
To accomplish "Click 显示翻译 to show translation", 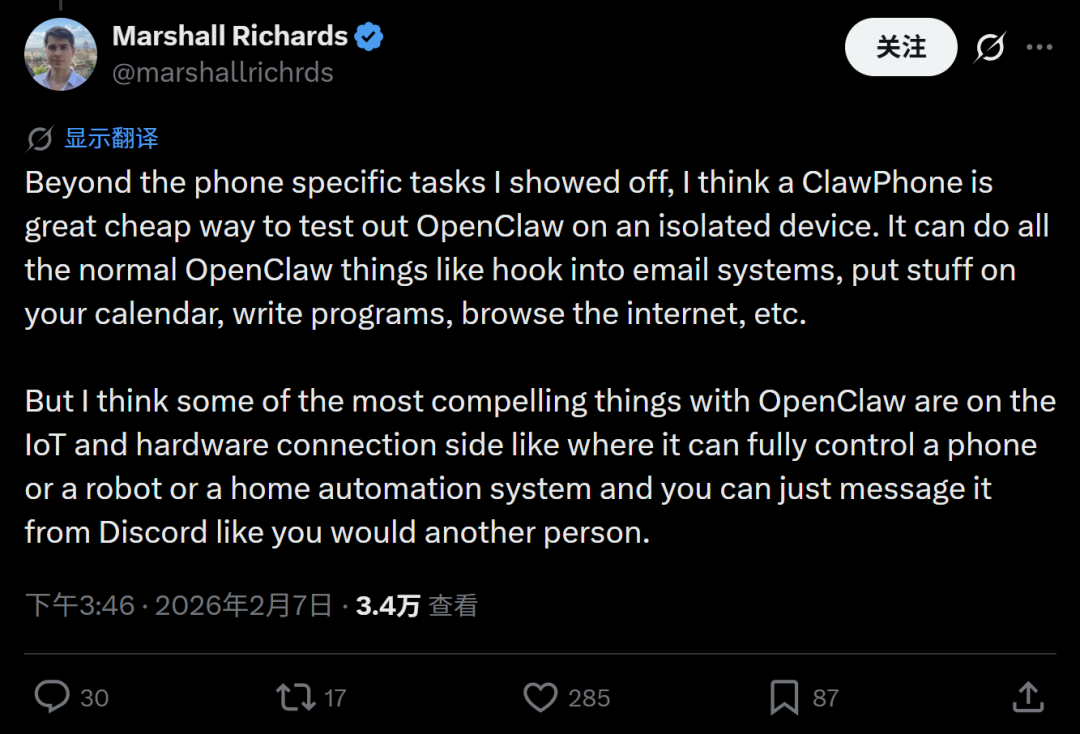I will tap(111, 139).
